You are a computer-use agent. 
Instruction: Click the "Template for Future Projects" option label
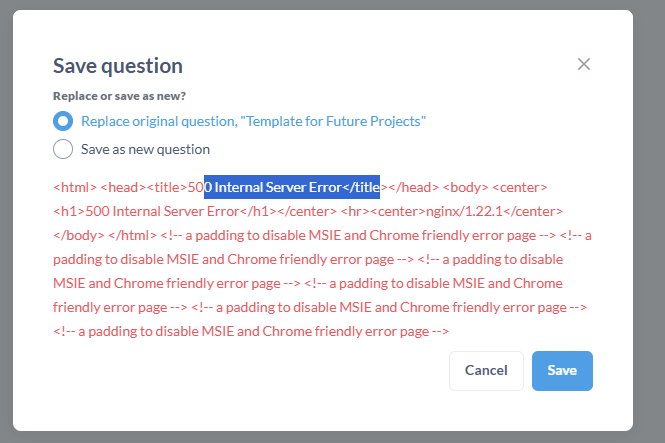click(x=254, y=121)
